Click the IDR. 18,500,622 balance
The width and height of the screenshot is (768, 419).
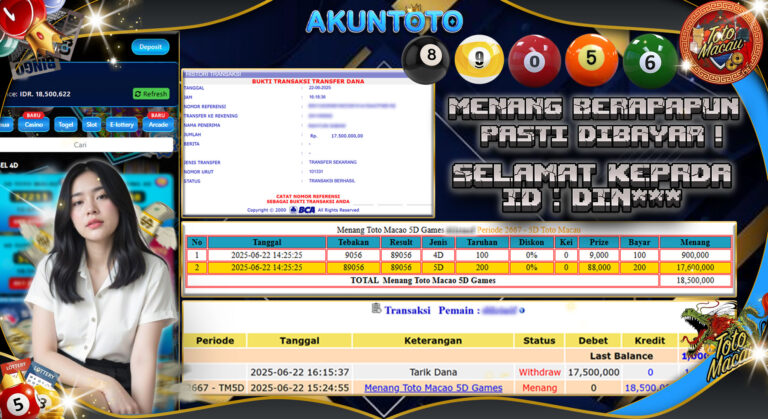click(45, 94)
